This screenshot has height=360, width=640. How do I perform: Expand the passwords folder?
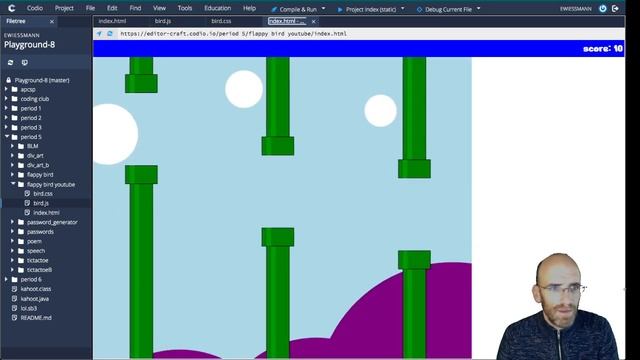tap(12, 231)
